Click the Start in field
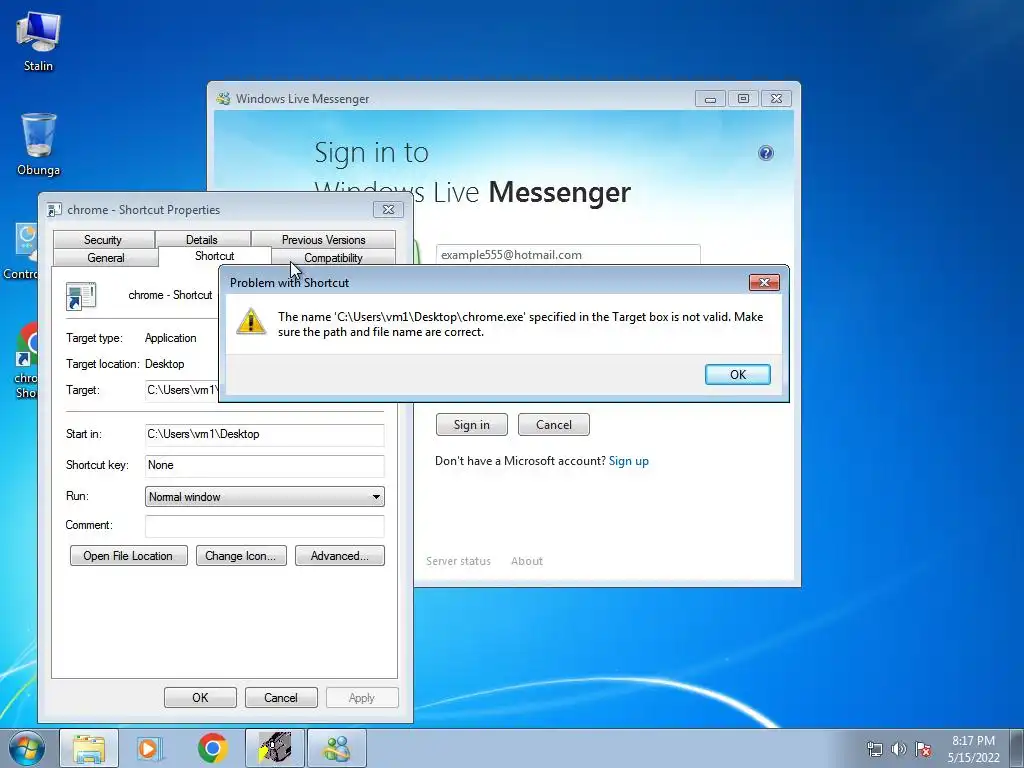 [264, 434]
